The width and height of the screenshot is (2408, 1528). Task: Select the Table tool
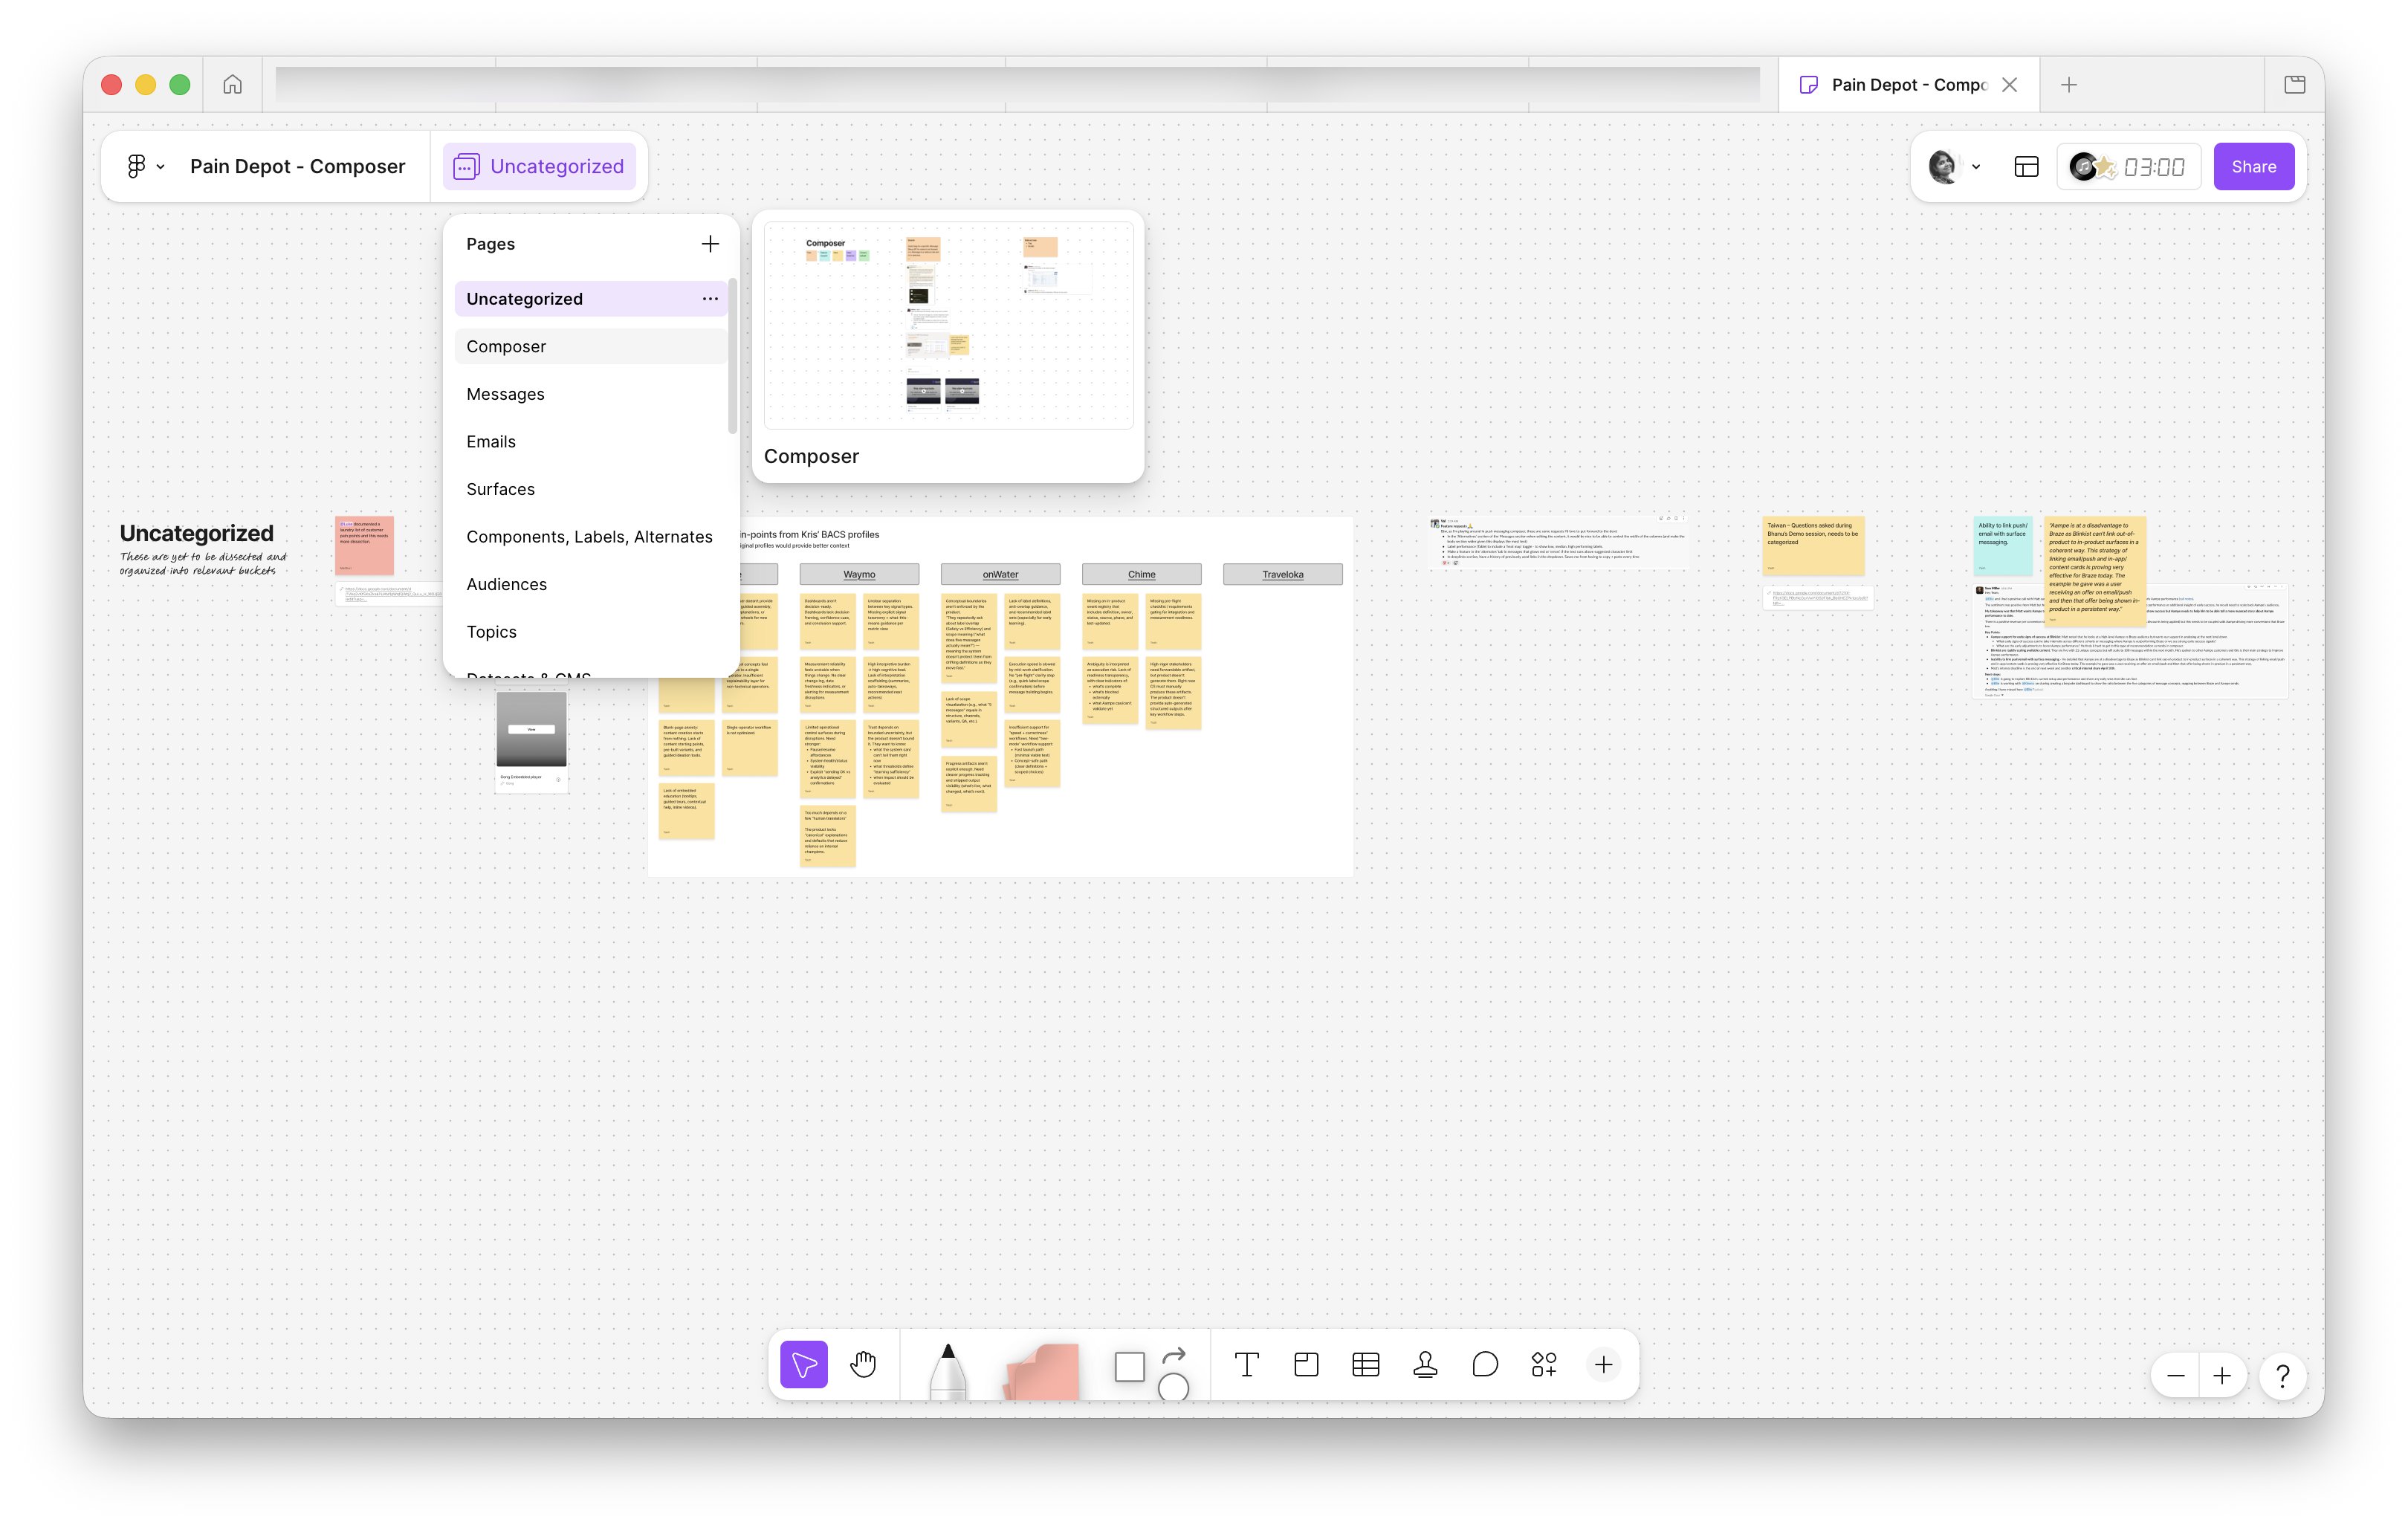[x=1365, y=1364]
